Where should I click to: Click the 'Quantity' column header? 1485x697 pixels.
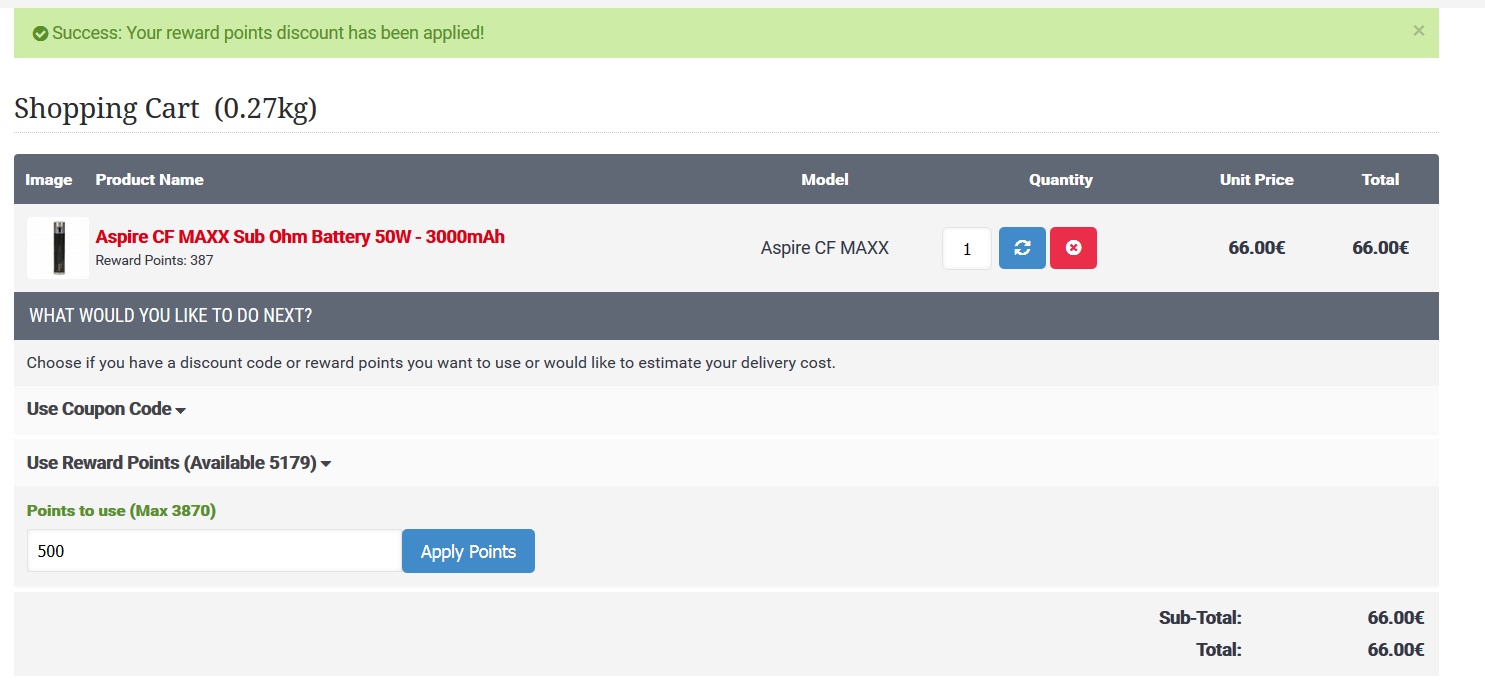(1061, 180)
